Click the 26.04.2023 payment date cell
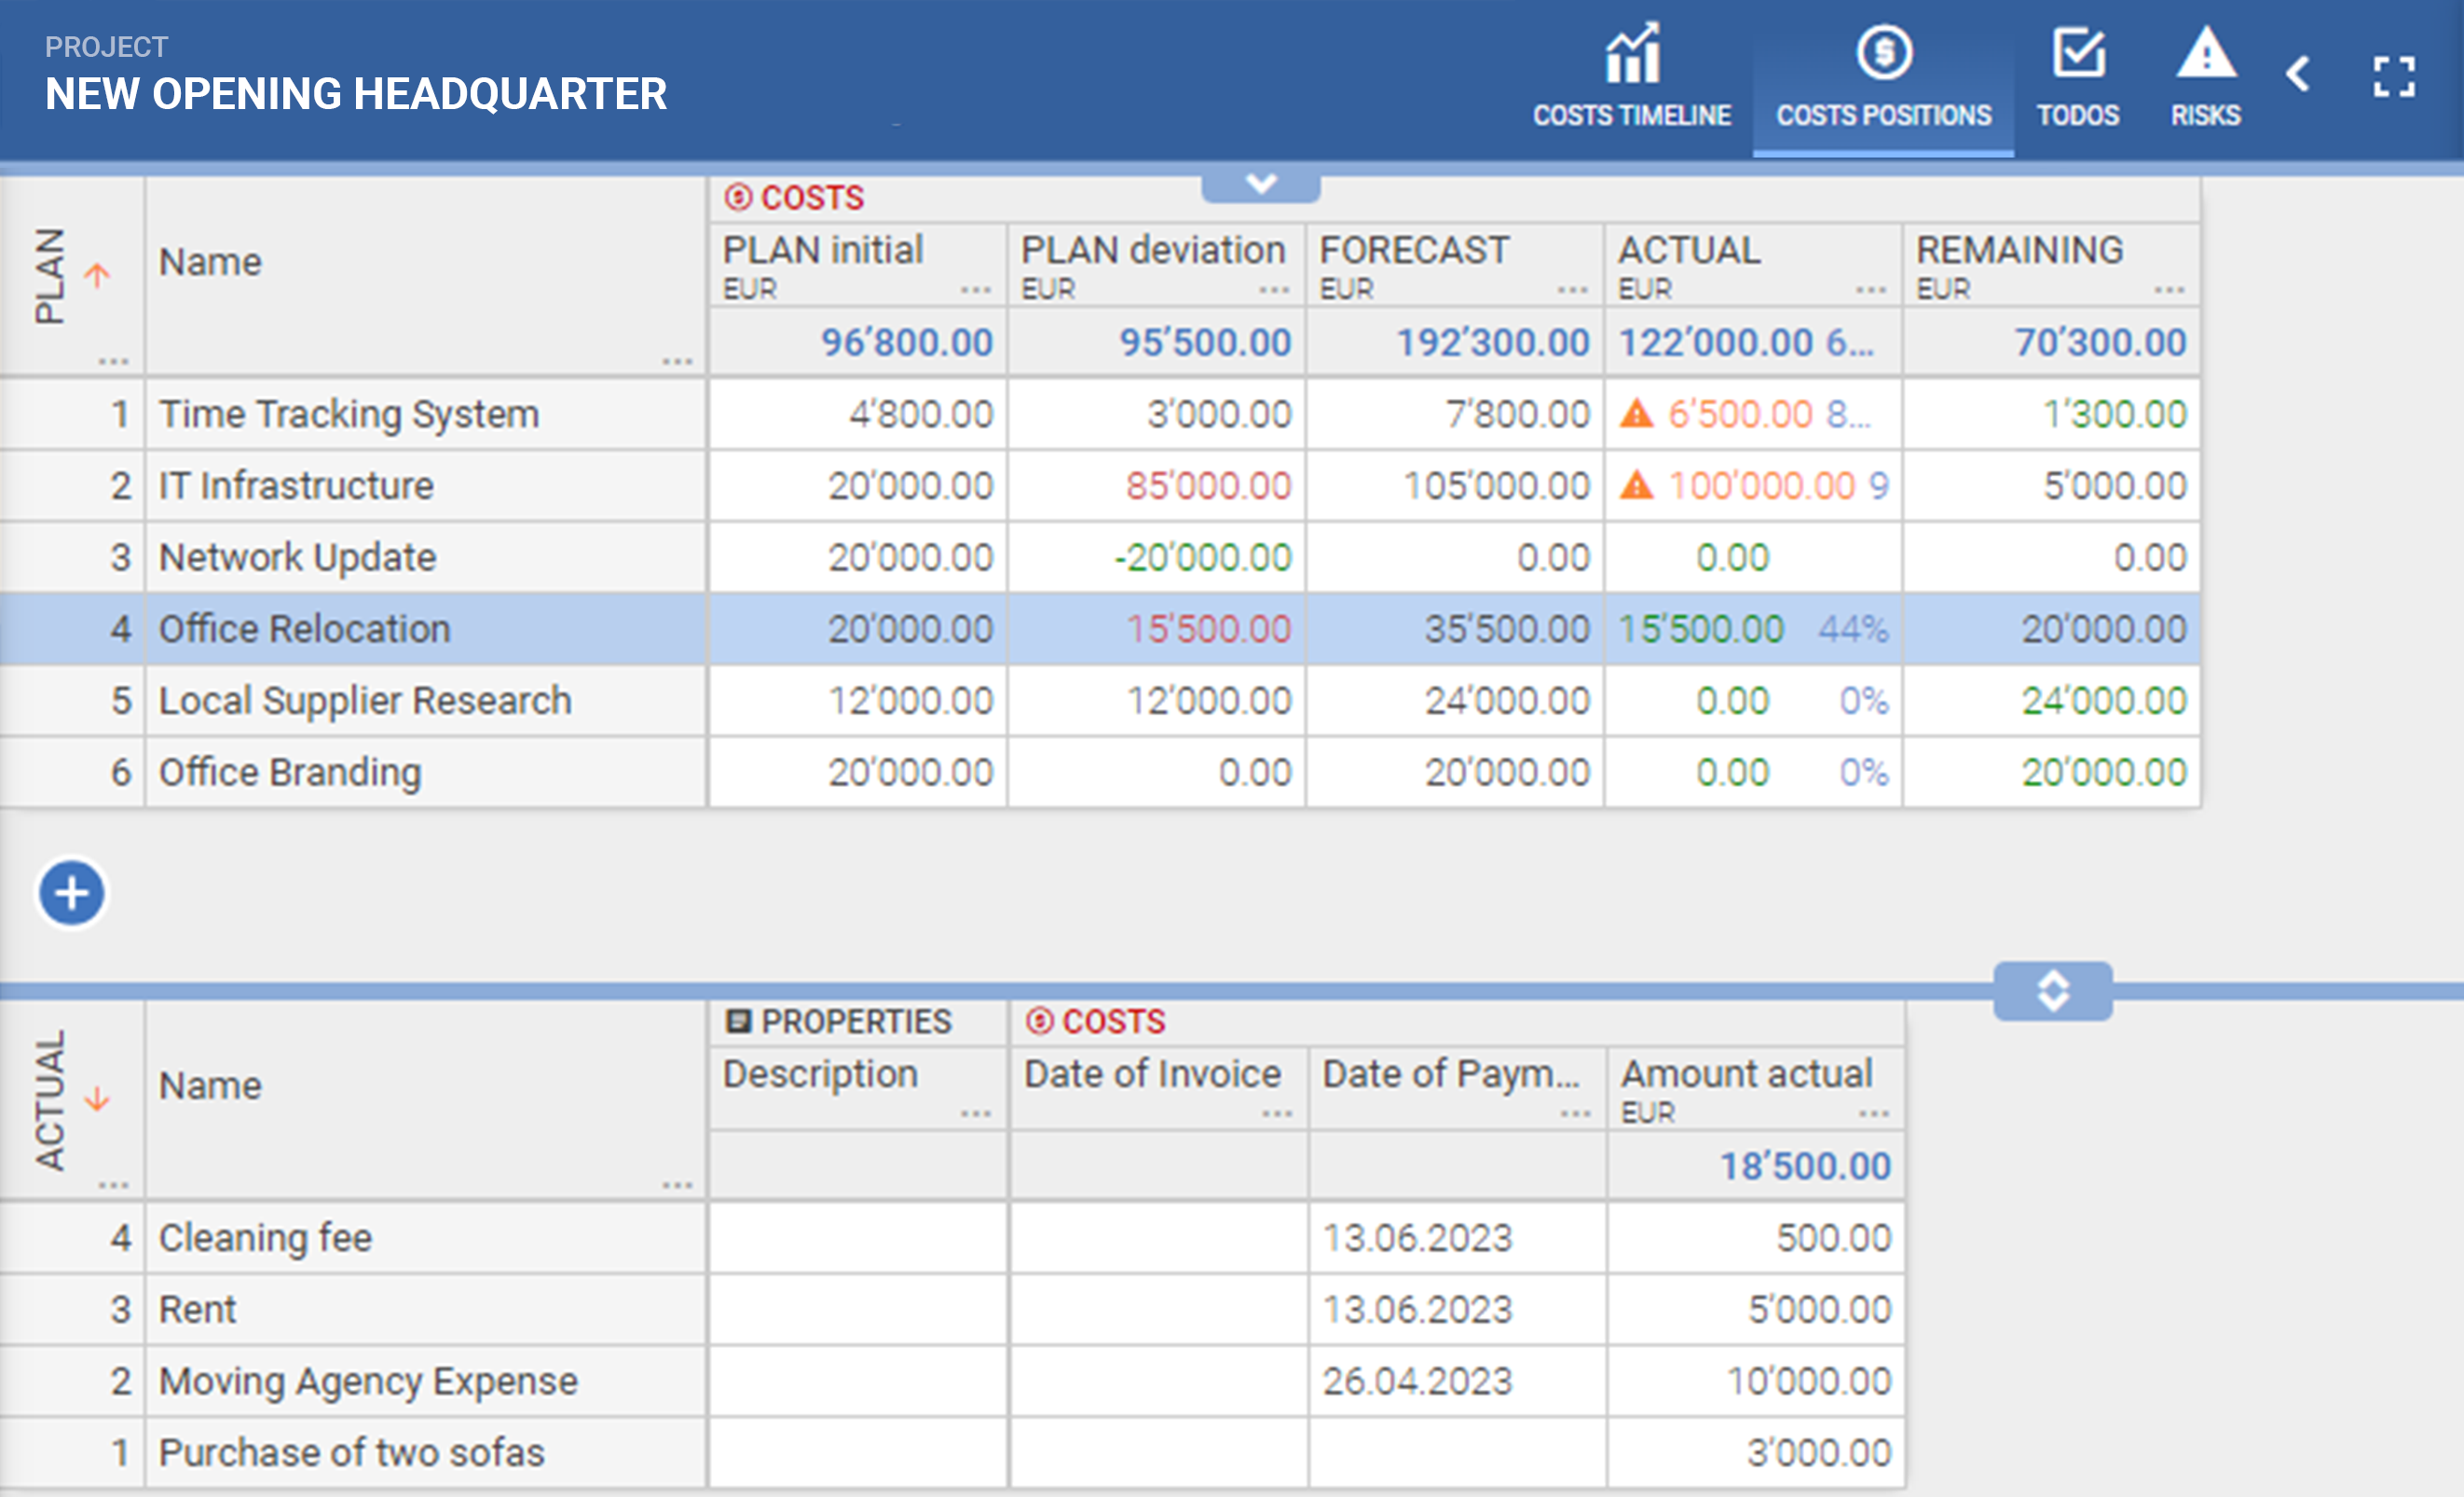Image resolution: width=2464 pixels, height=1497 pixels. tap(1457, 1381)
